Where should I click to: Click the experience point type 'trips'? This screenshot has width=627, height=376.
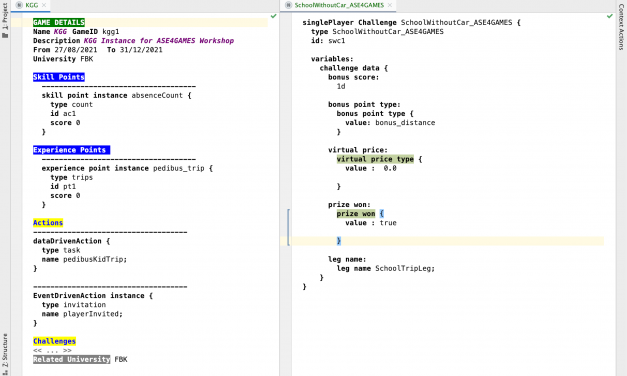(x=82, y=178)
